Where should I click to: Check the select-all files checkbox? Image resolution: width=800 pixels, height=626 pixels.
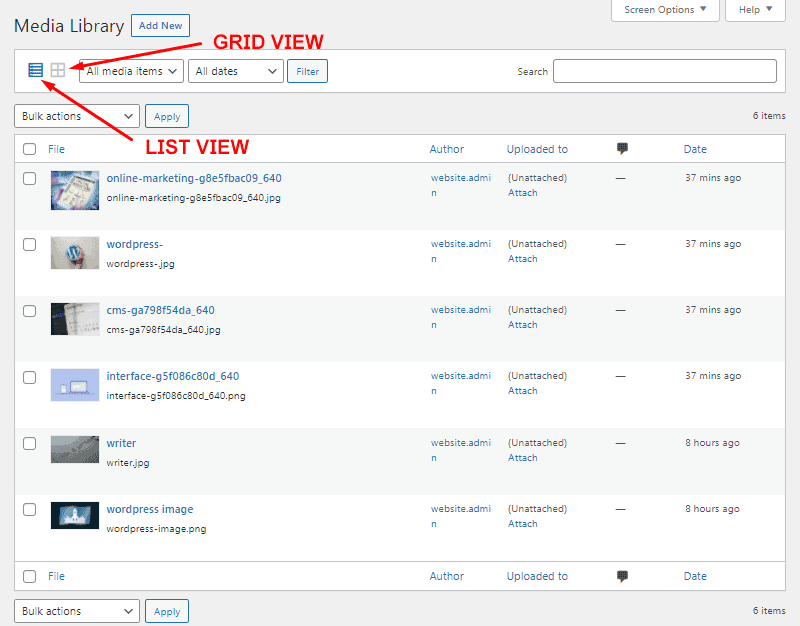(29, 148)
